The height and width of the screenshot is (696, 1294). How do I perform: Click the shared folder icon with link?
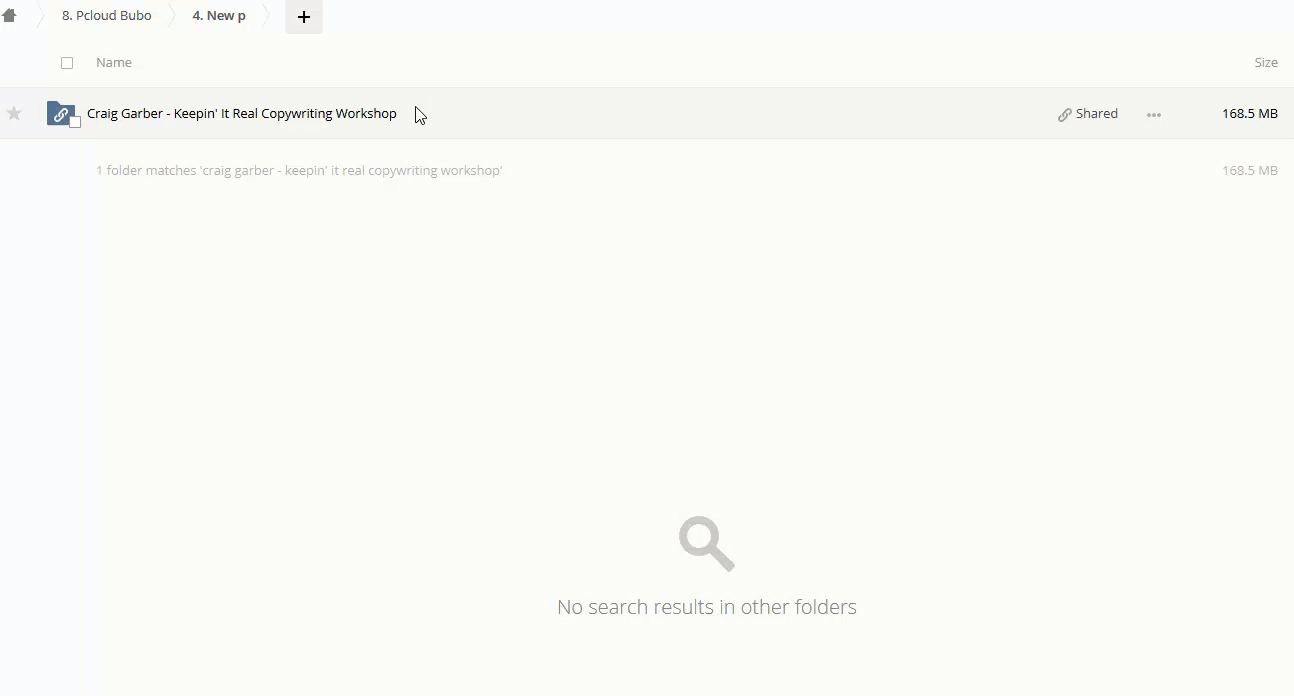[59, 113]
